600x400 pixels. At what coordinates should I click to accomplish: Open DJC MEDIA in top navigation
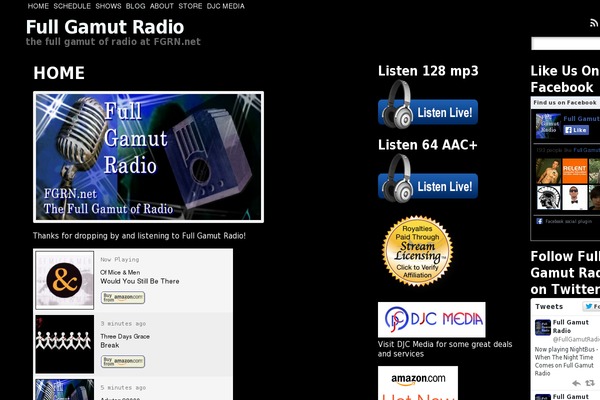[225, 6]
